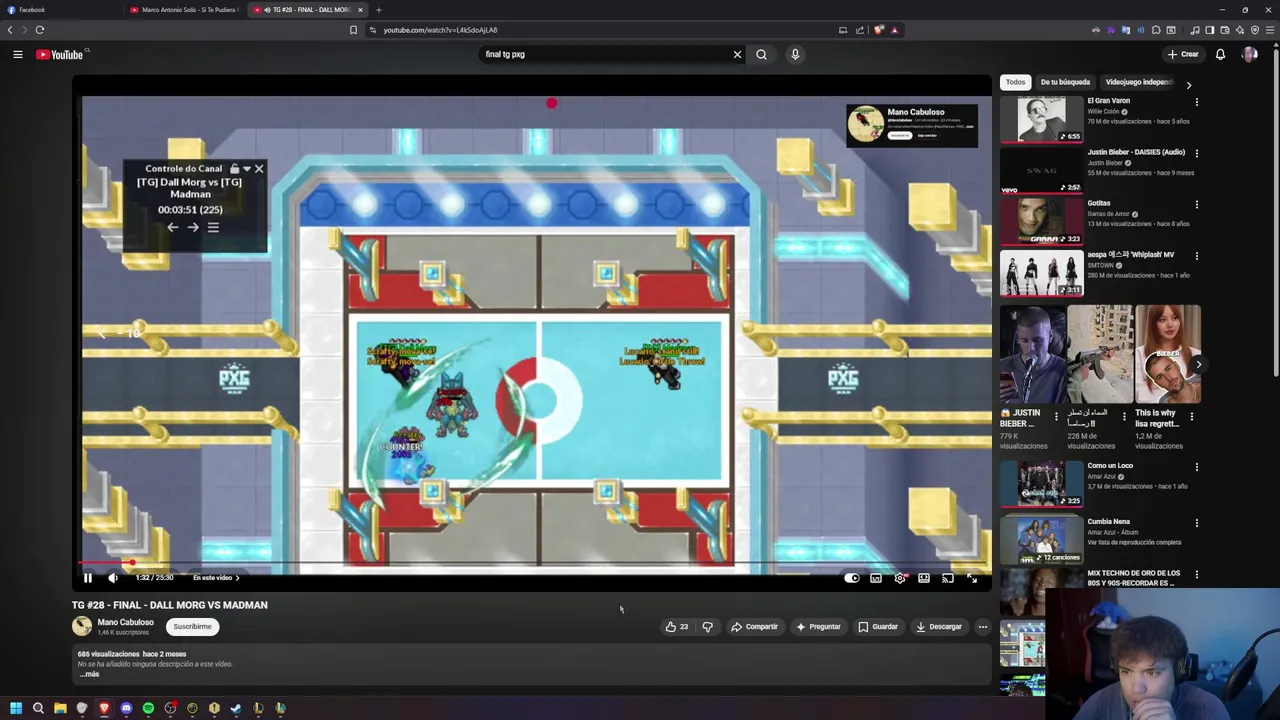Pause the video playback
The width and height of the screenshot is (1280, 720).
pos(88,578)
